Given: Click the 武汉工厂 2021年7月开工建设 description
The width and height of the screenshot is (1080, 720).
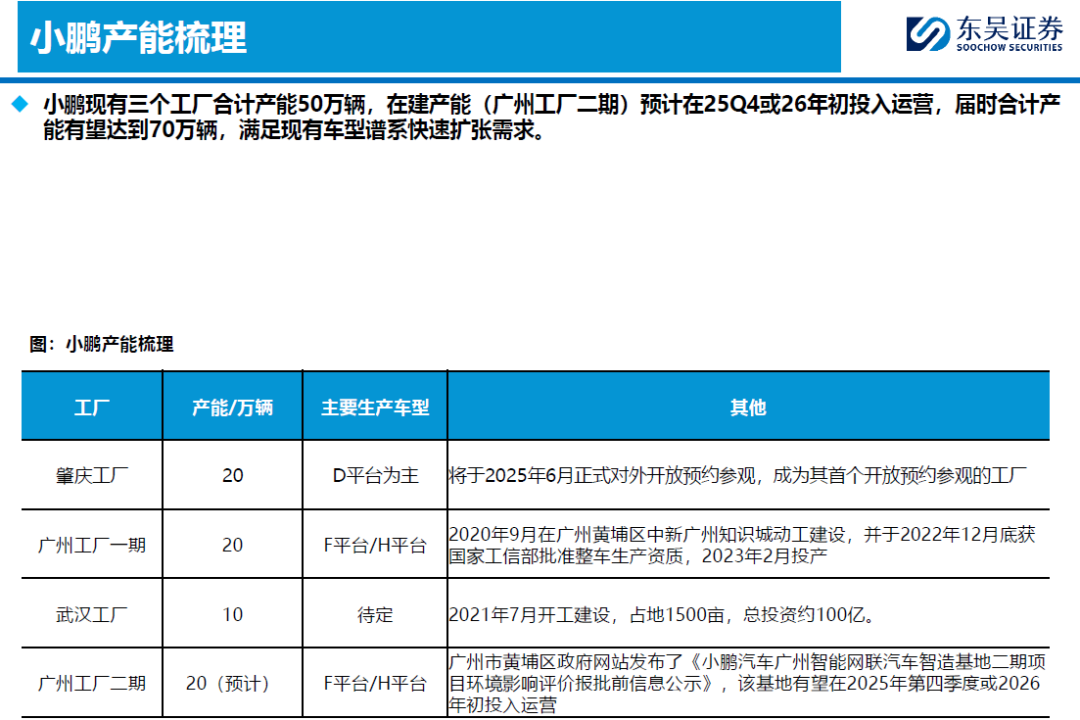Looking at the screenshot, I should click(x=662, y=614).
